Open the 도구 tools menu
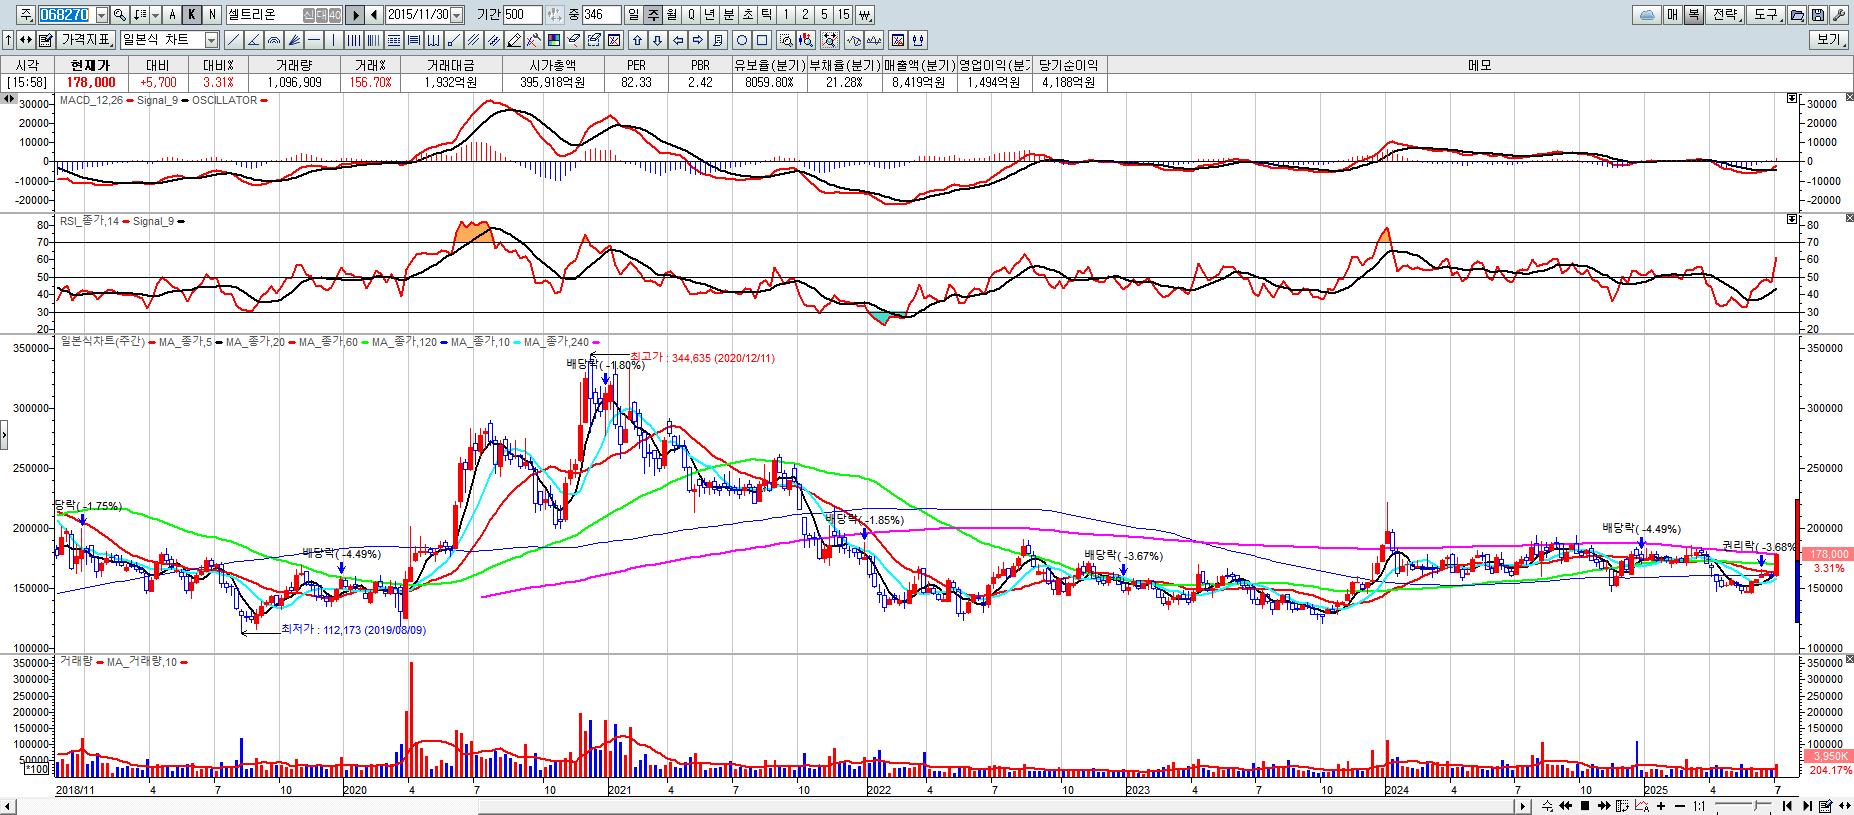Viewport: 1854px width, 815px height. point(1766,15)
